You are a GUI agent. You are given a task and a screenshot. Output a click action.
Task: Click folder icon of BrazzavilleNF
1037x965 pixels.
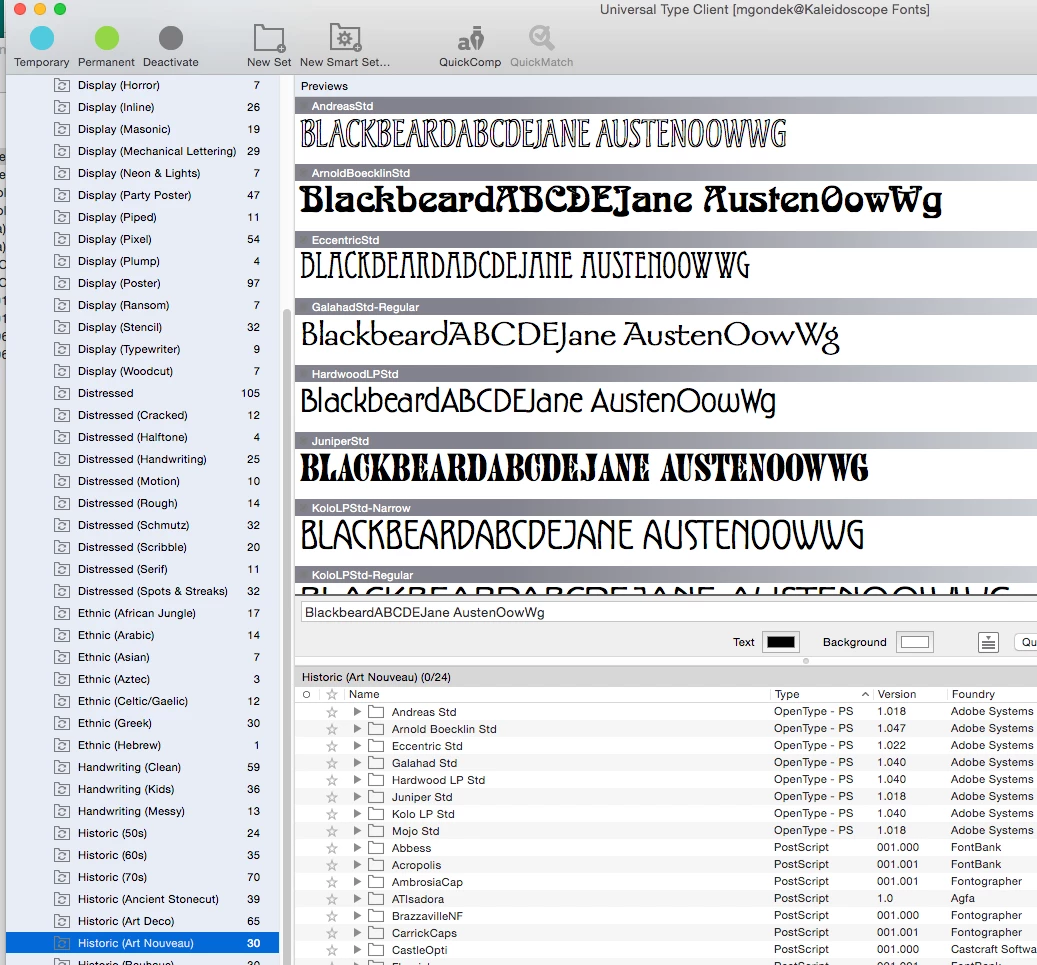[376, 916]
